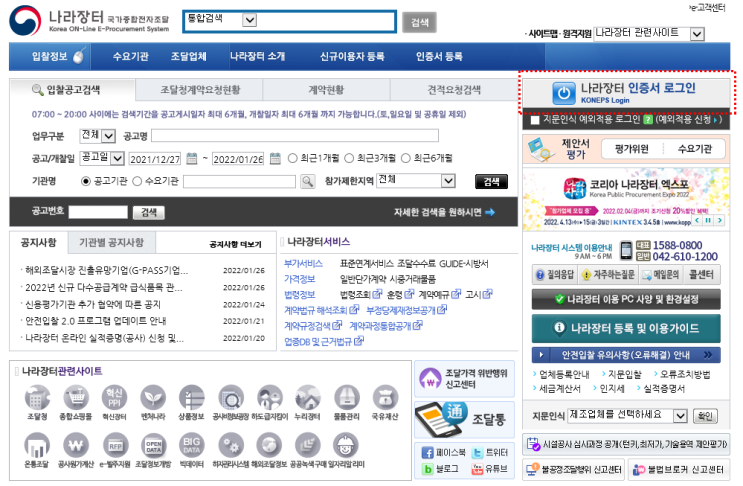The height and width of the screenshot is (486, 743).
Task: Open the 공사비정보광장 magnifier icon
Action: 231,397
